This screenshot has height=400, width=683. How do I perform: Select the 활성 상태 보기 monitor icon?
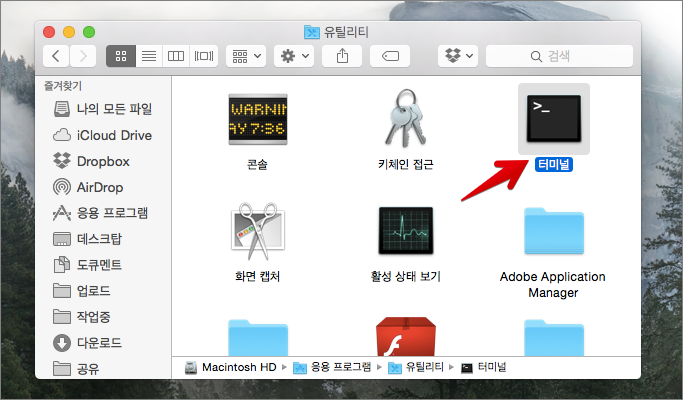coord(406,231)
